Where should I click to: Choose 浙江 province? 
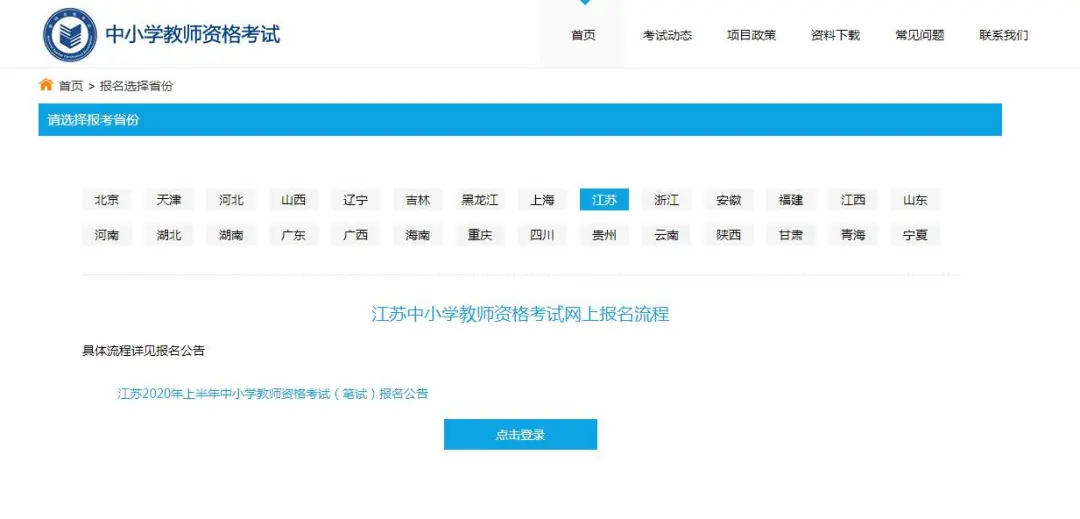[x=667, y=200]
